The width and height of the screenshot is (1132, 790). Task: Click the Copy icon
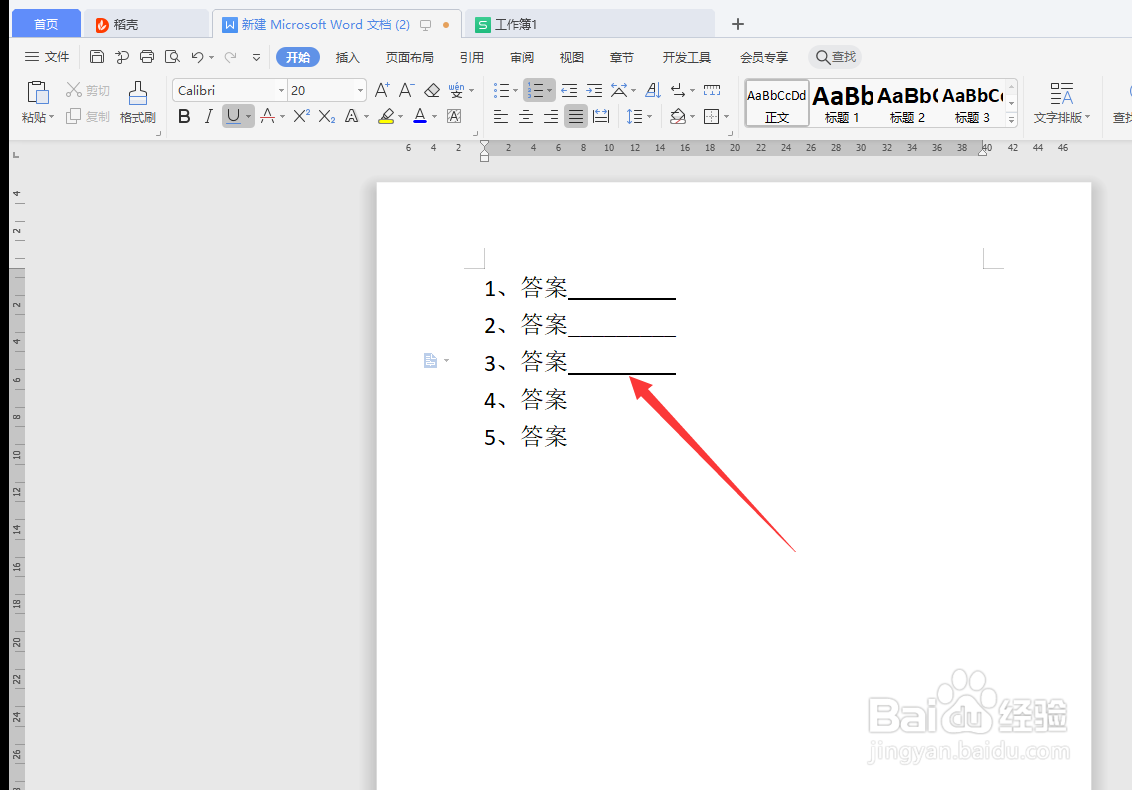pyautogui.click(x=73, y=116)
